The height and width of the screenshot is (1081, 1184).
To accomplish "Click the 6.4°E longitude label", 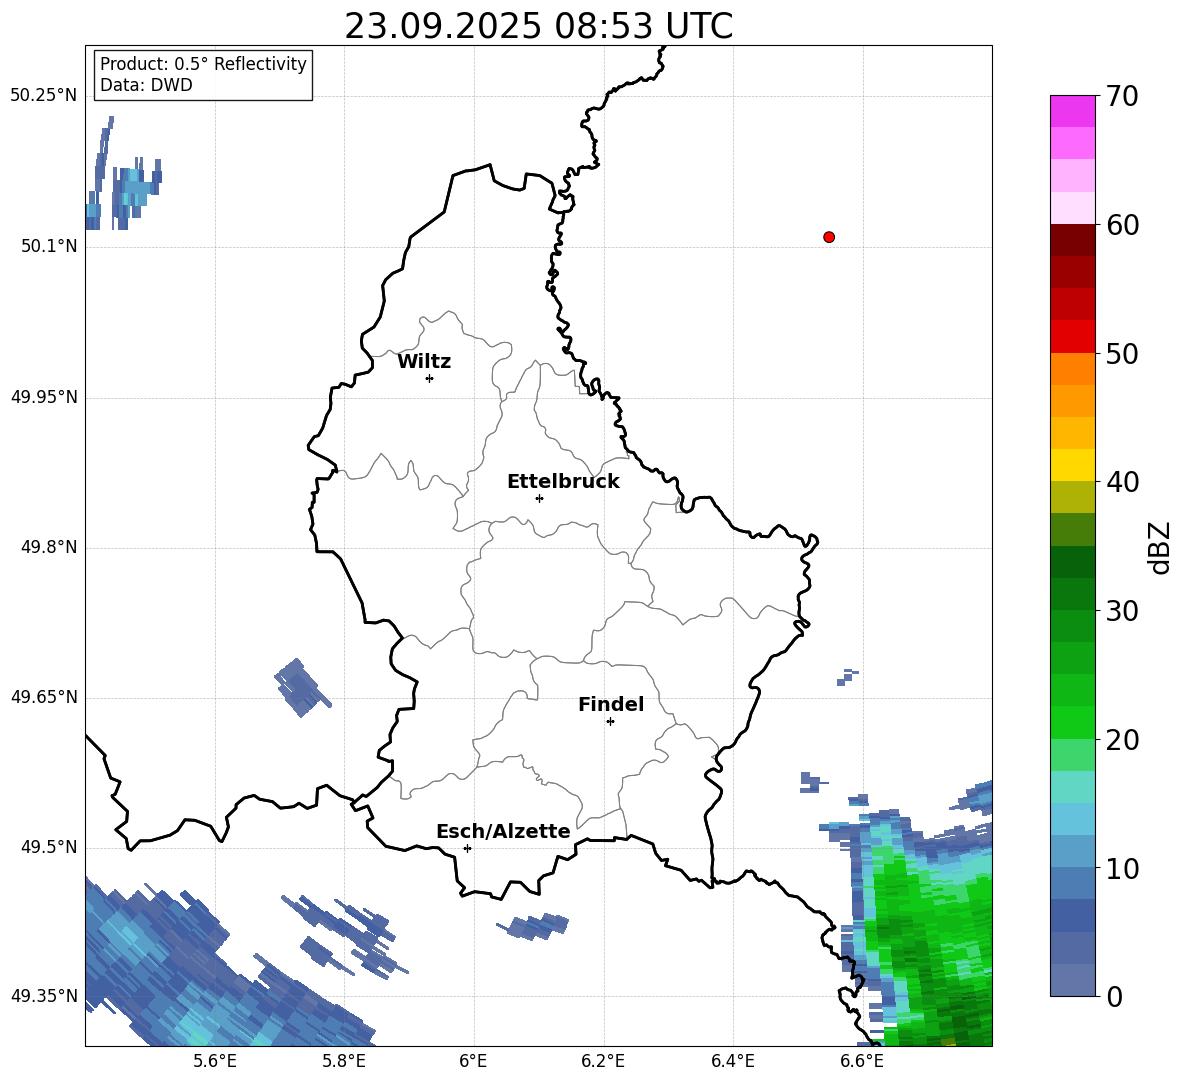I will [x=732, y=1061].
